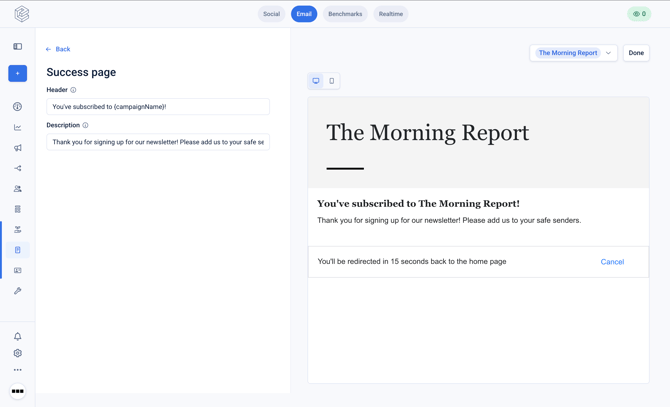
Task: Click the info icon next to Description
Action: pyautogui.click(x=85, y=125)
